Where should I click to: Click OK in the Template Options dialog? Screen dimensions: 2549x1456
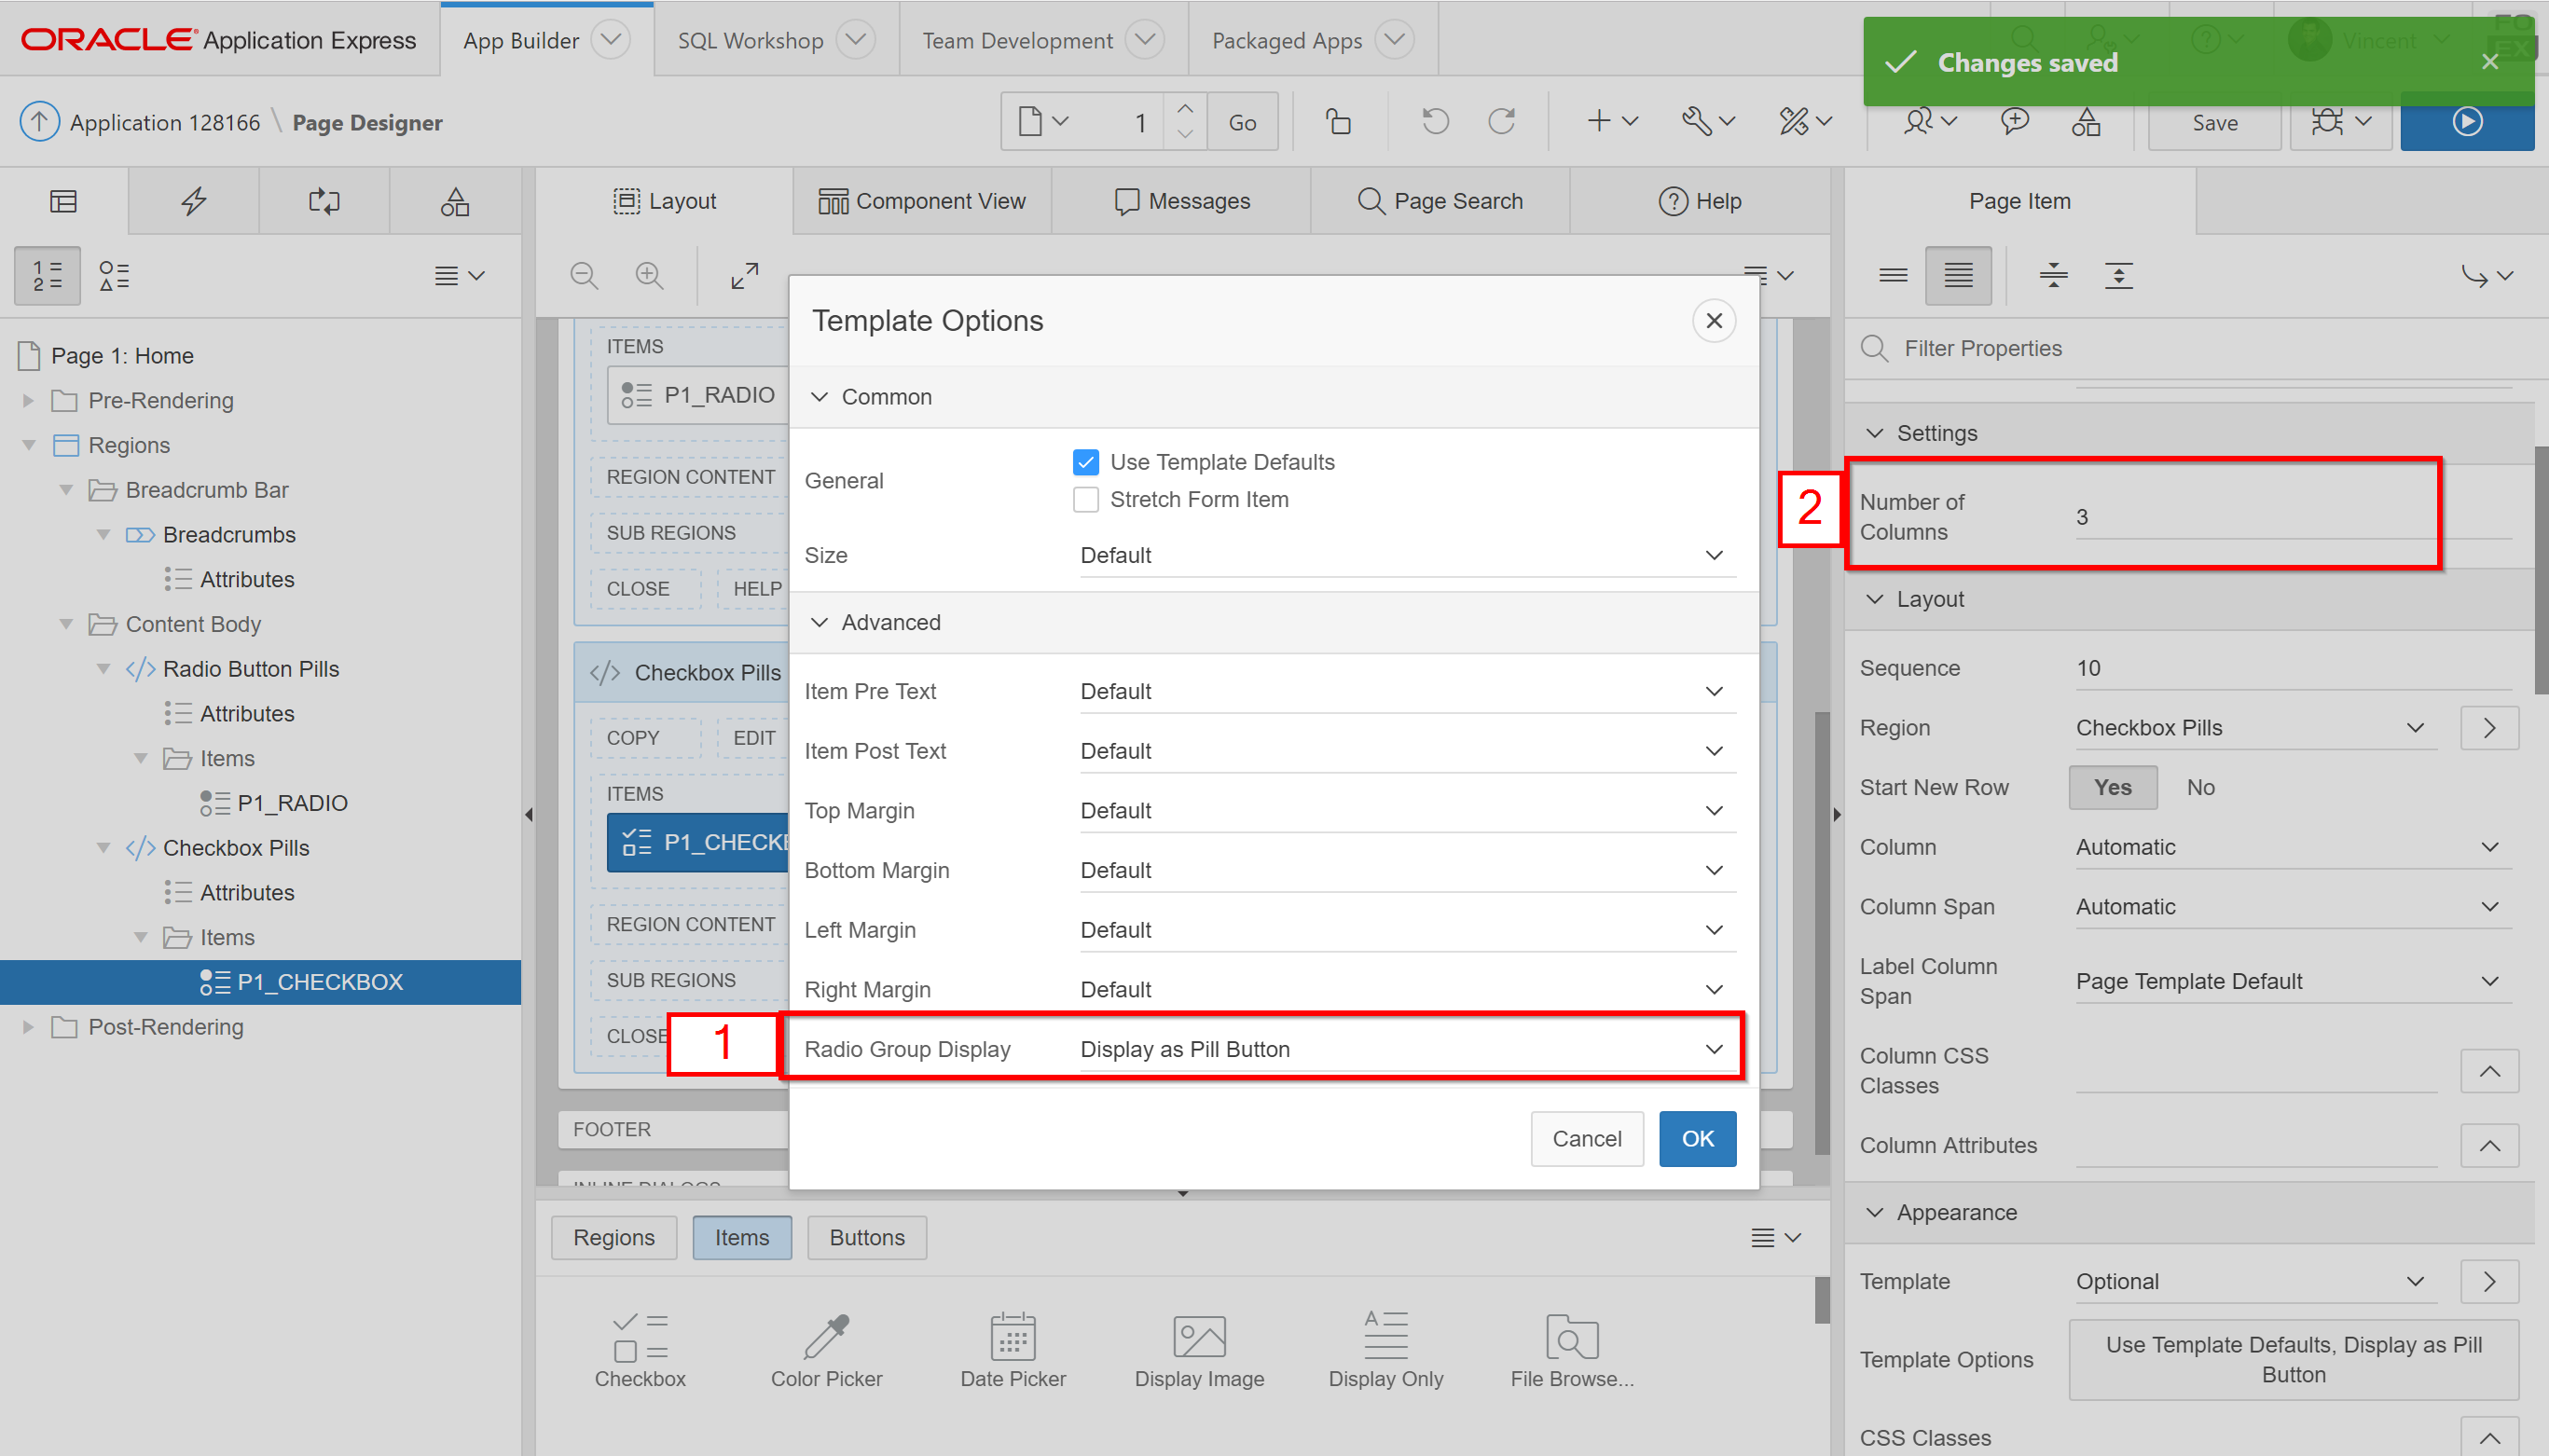click(1697, 1138)
